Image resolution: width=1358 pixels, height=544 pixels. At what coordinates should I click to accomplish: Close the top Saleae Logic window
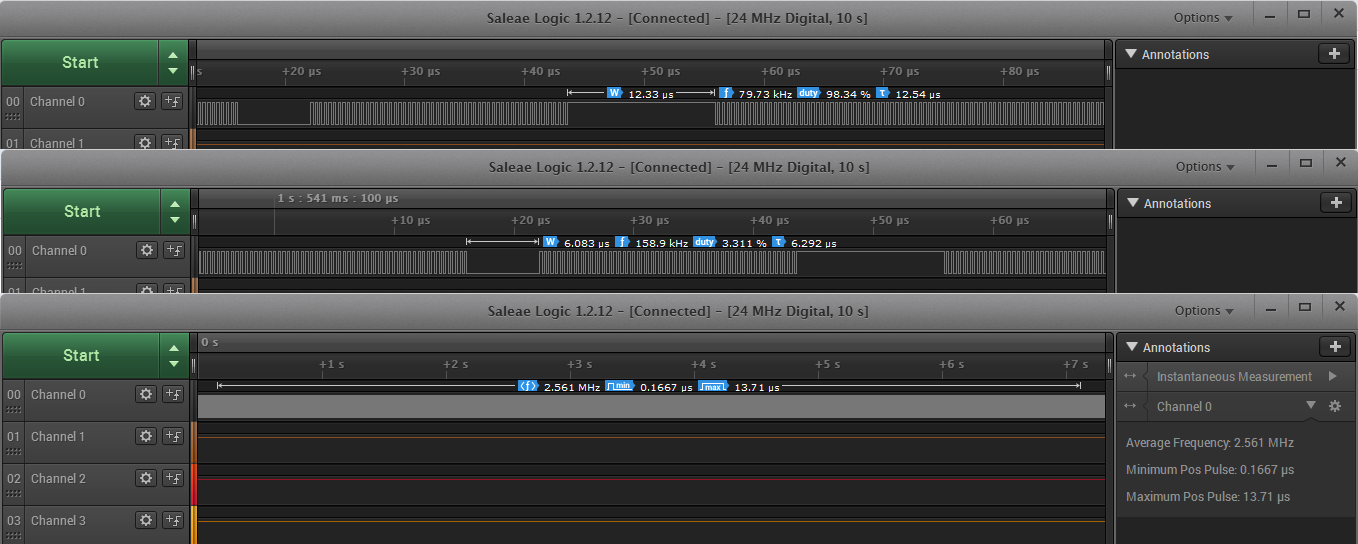(x=1338, y=14)
